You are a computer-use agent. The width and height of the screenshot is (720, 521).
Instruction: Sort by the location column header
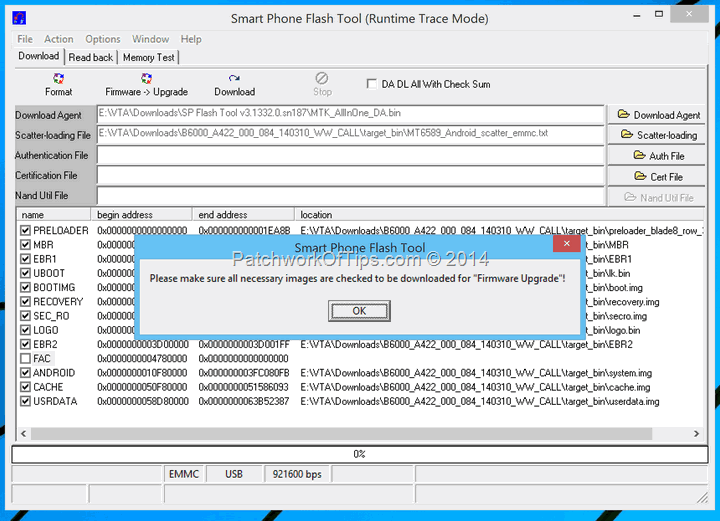500,214
